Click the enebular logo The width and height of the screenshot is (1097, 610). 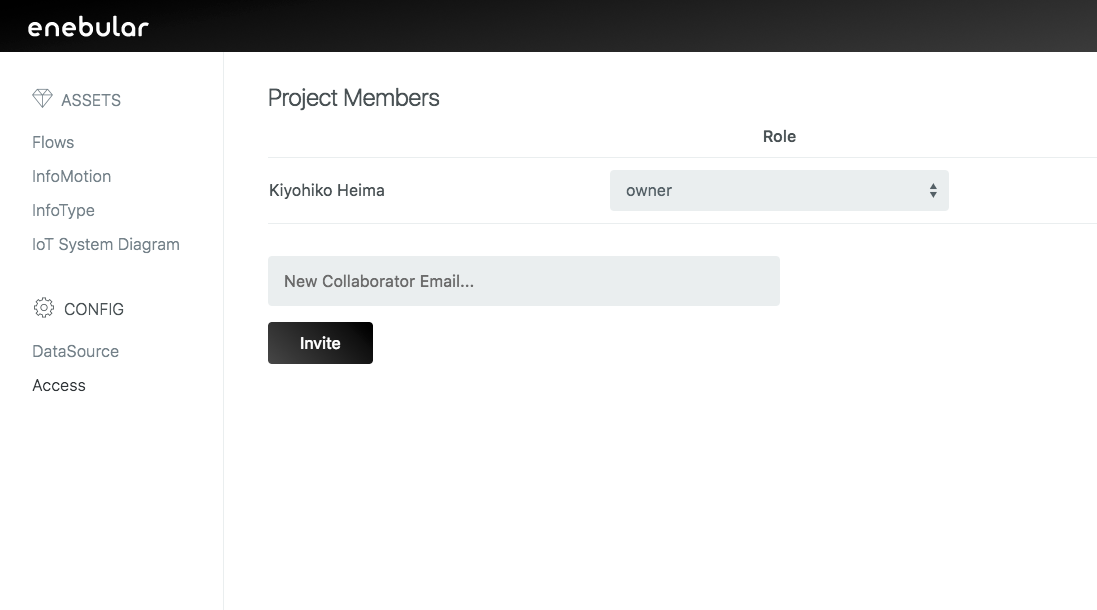[x=88, y=25]
